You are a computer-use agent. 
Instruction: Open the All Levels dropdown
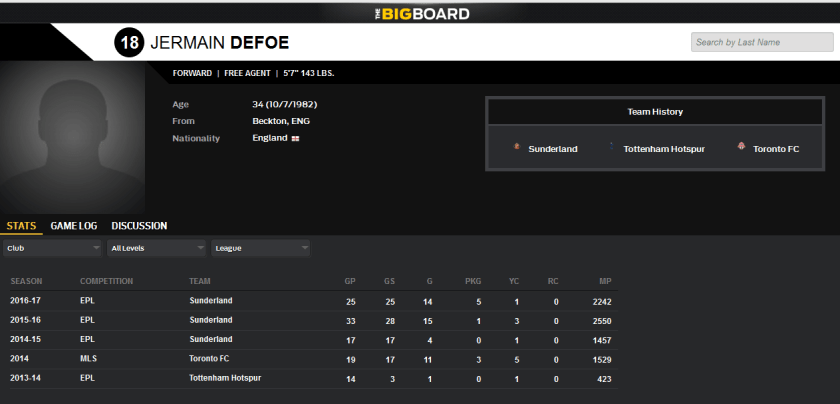(x=156, y=248)
